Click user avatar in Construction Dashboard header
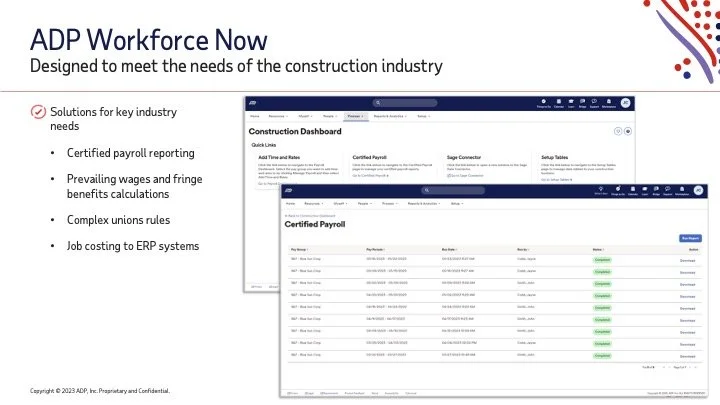 coord(625,103)
